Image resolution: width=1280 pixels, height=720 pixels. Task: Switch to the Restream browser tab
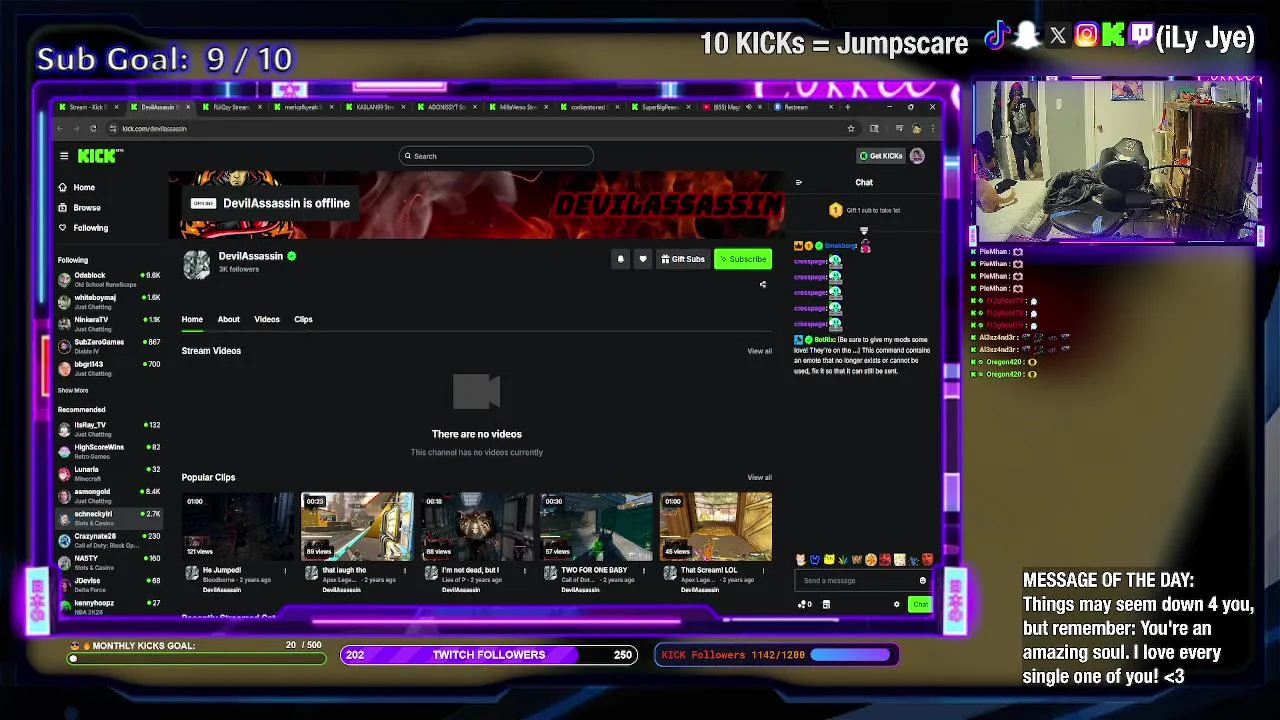pyautogui.click(x=804, y=107)
